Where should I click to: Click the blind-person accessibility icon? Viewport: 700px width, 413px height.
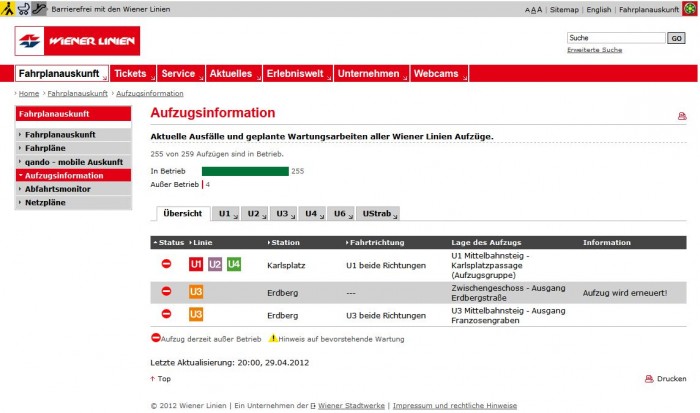(8, 8)
